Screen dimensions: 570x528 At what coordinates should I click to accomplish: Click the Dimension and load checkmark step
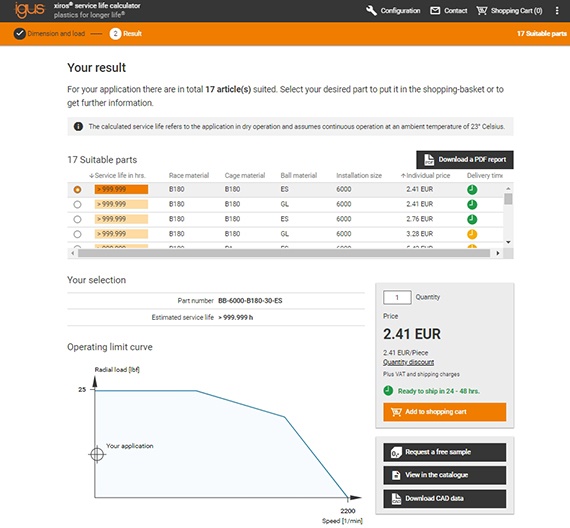pos(19,33)
